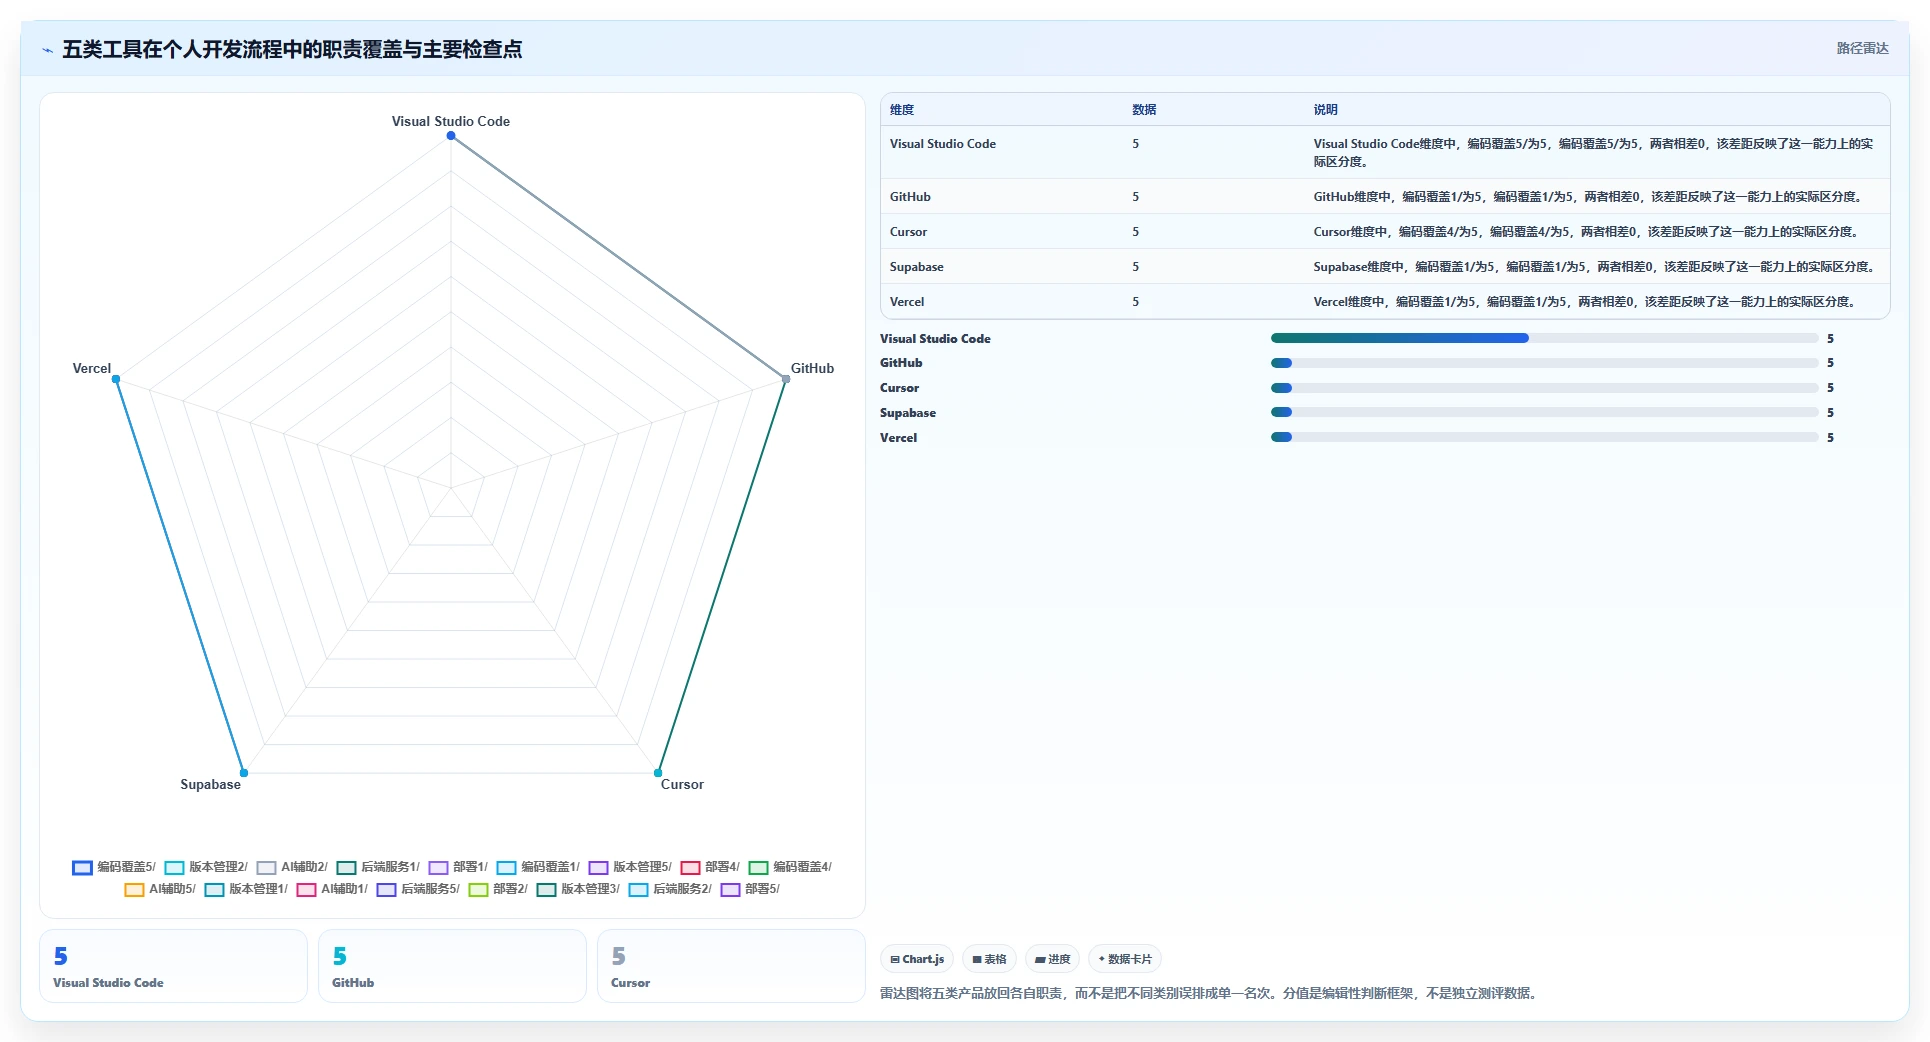Click the Visual Studio Code radar data point
This screenshot has width=1930, height=1042.
pyautogui.click(x=451, y=136)
